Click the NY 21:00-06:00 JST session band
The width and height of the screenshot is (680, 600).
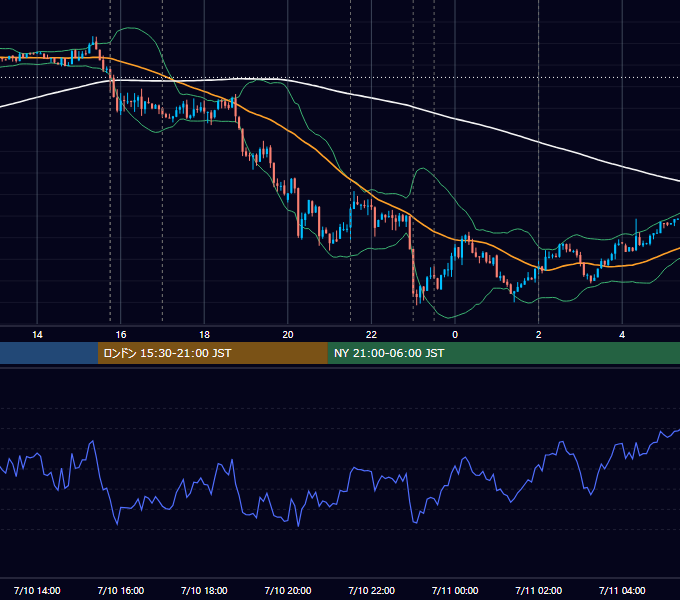click(503, 353)
